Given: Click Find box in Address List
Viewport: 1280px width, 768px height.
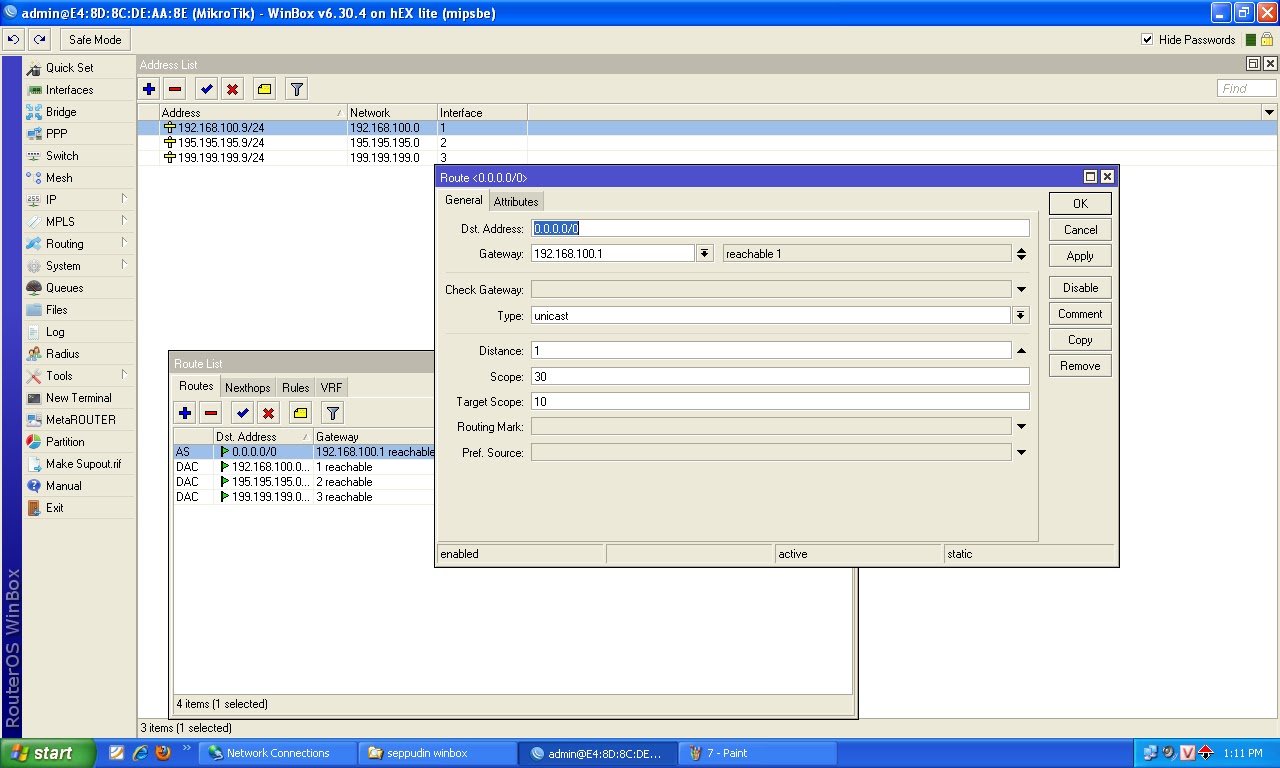Looking at the screenshot, I should tap(1247, 88).
